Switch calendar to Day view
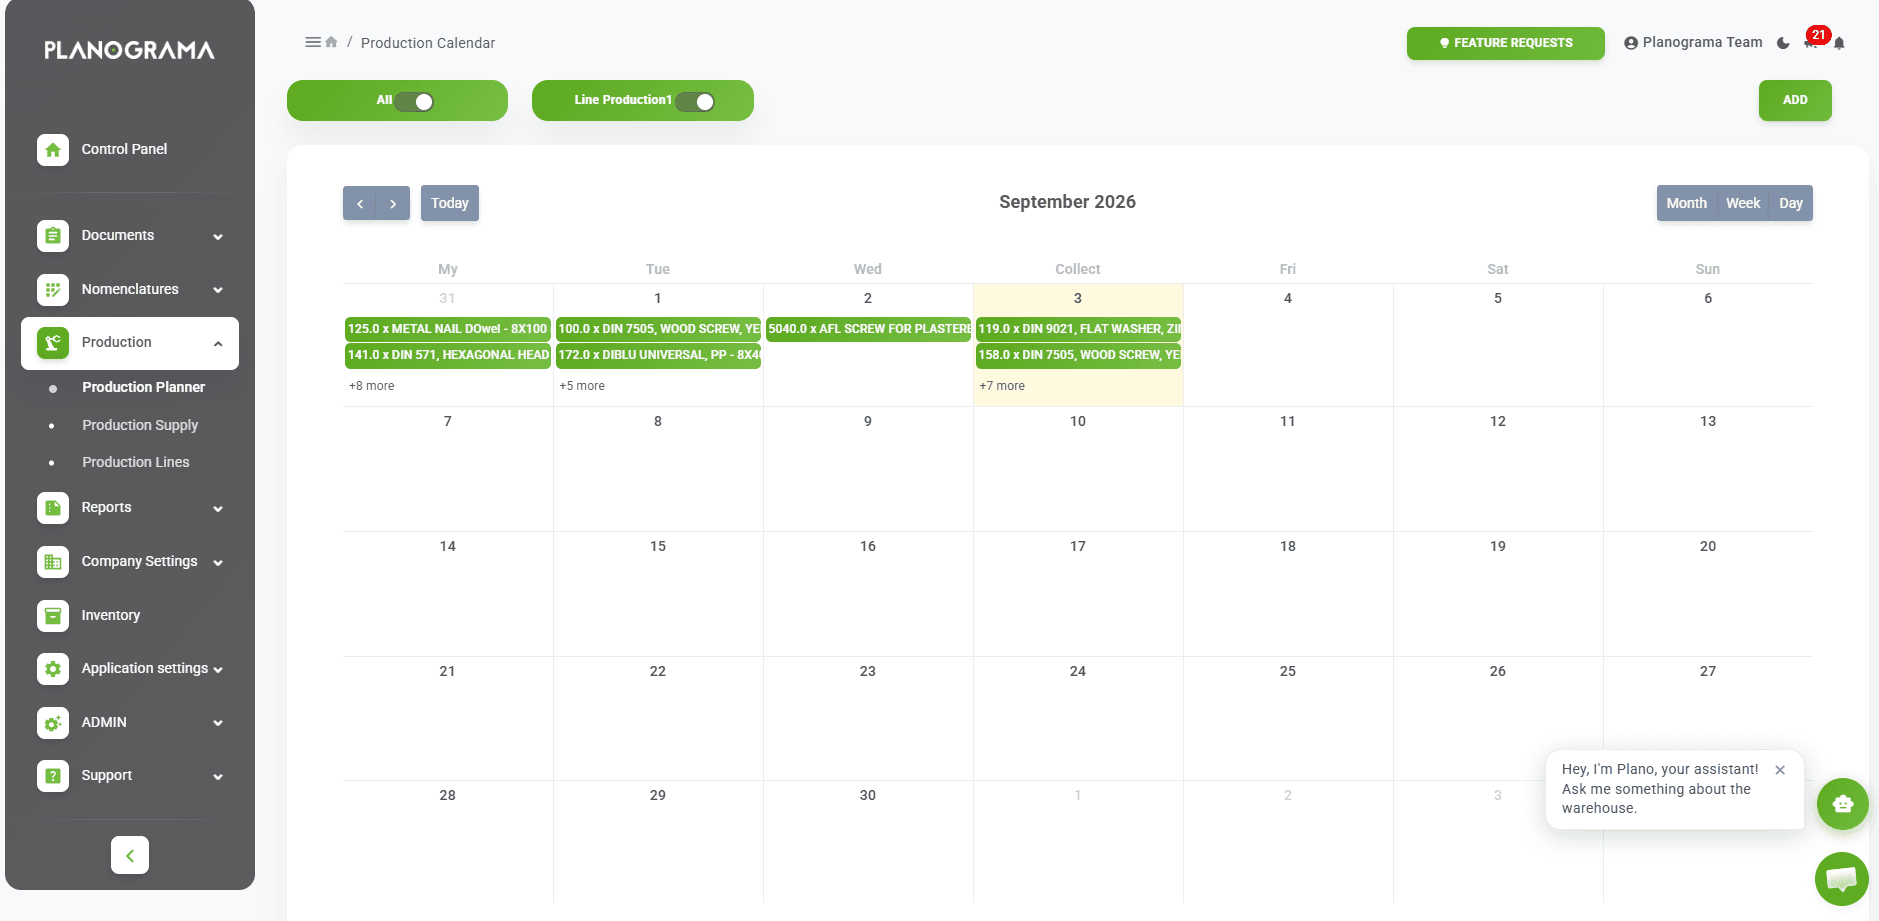Image resolution: width=1879 pixels, height=921 pixels. pos(1791,203)
